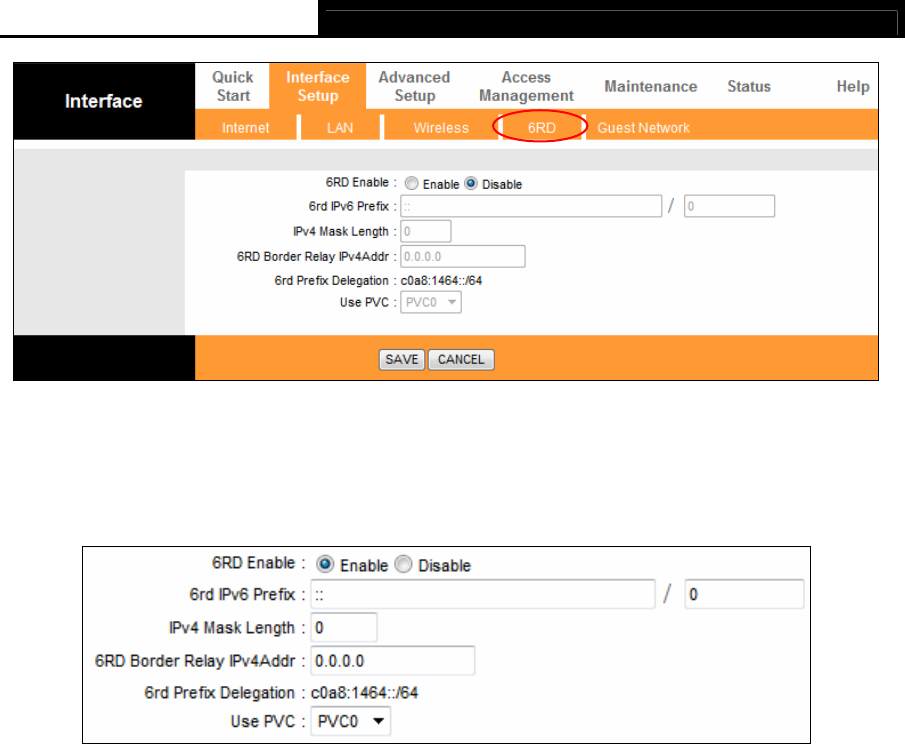Switch to the Maintenance tab

[650, 87]
